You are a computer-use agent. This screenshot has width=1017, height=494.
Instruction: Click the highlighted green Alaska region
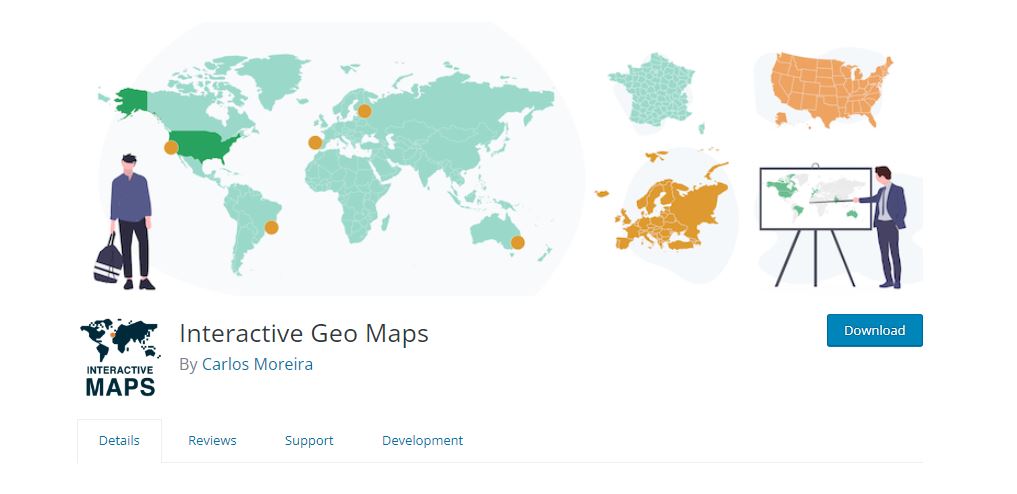click(132, 101)
